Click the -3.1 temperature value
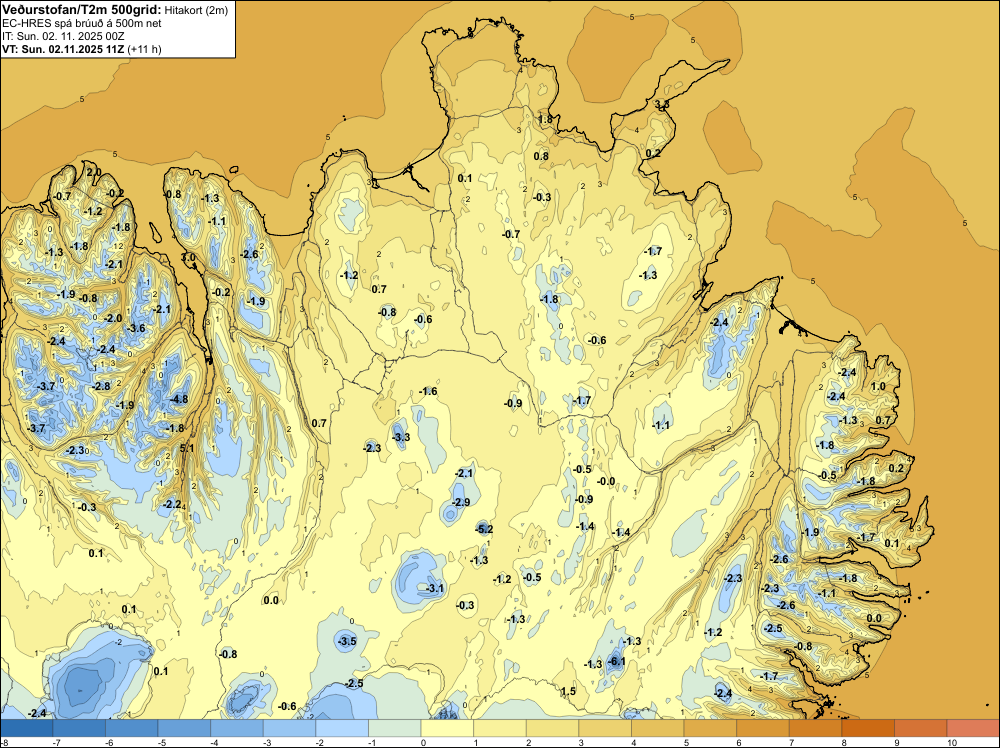The height and width of the screenshot is (748, 1000). click(x=435, y=588)
